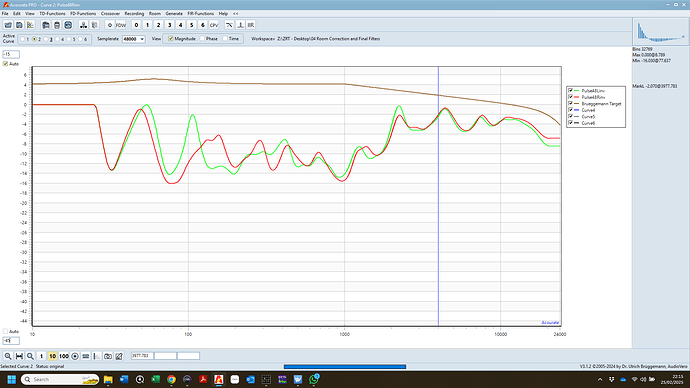Viewport: 690px width, 388px height.
Task: Click the CPV toolbar button
Action: pos(214,25)
